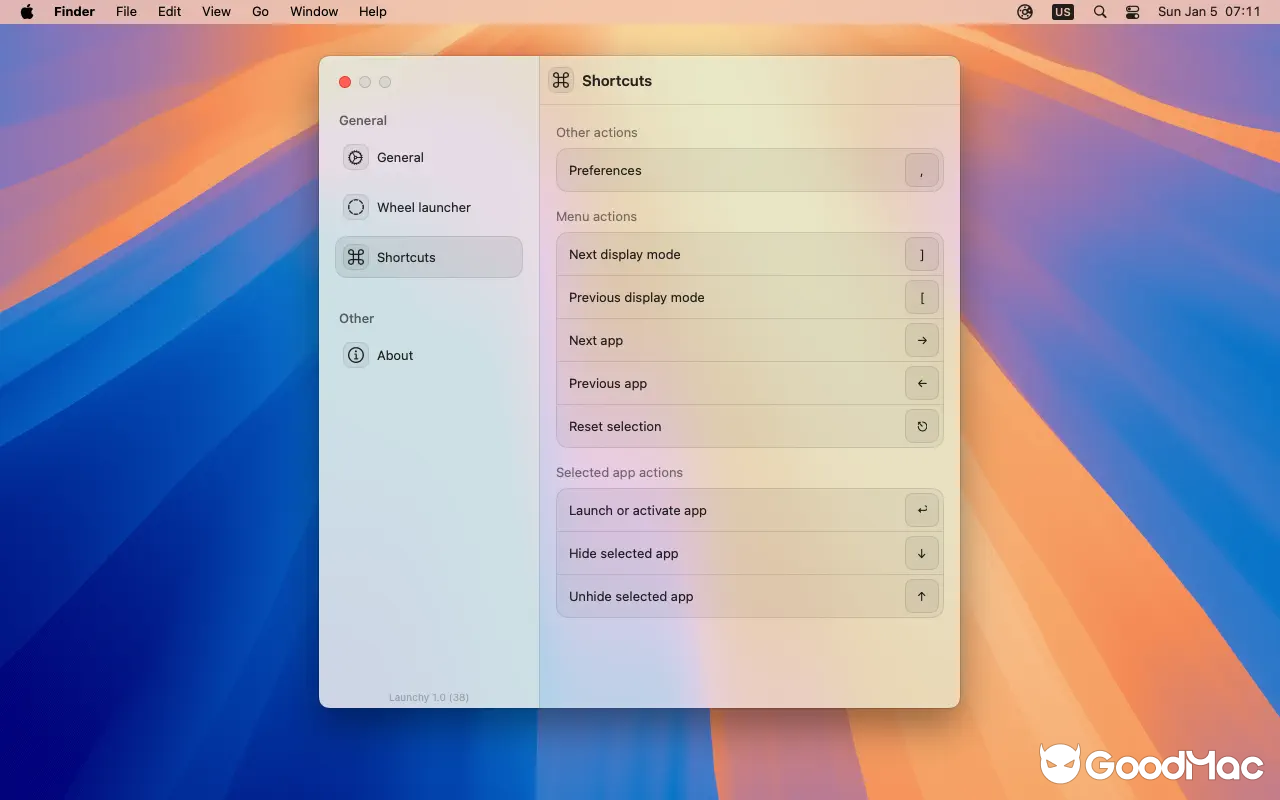Click the date and time in menu bar
Viewport: 1280px width, 800px height.
(x=1209, y=12)
